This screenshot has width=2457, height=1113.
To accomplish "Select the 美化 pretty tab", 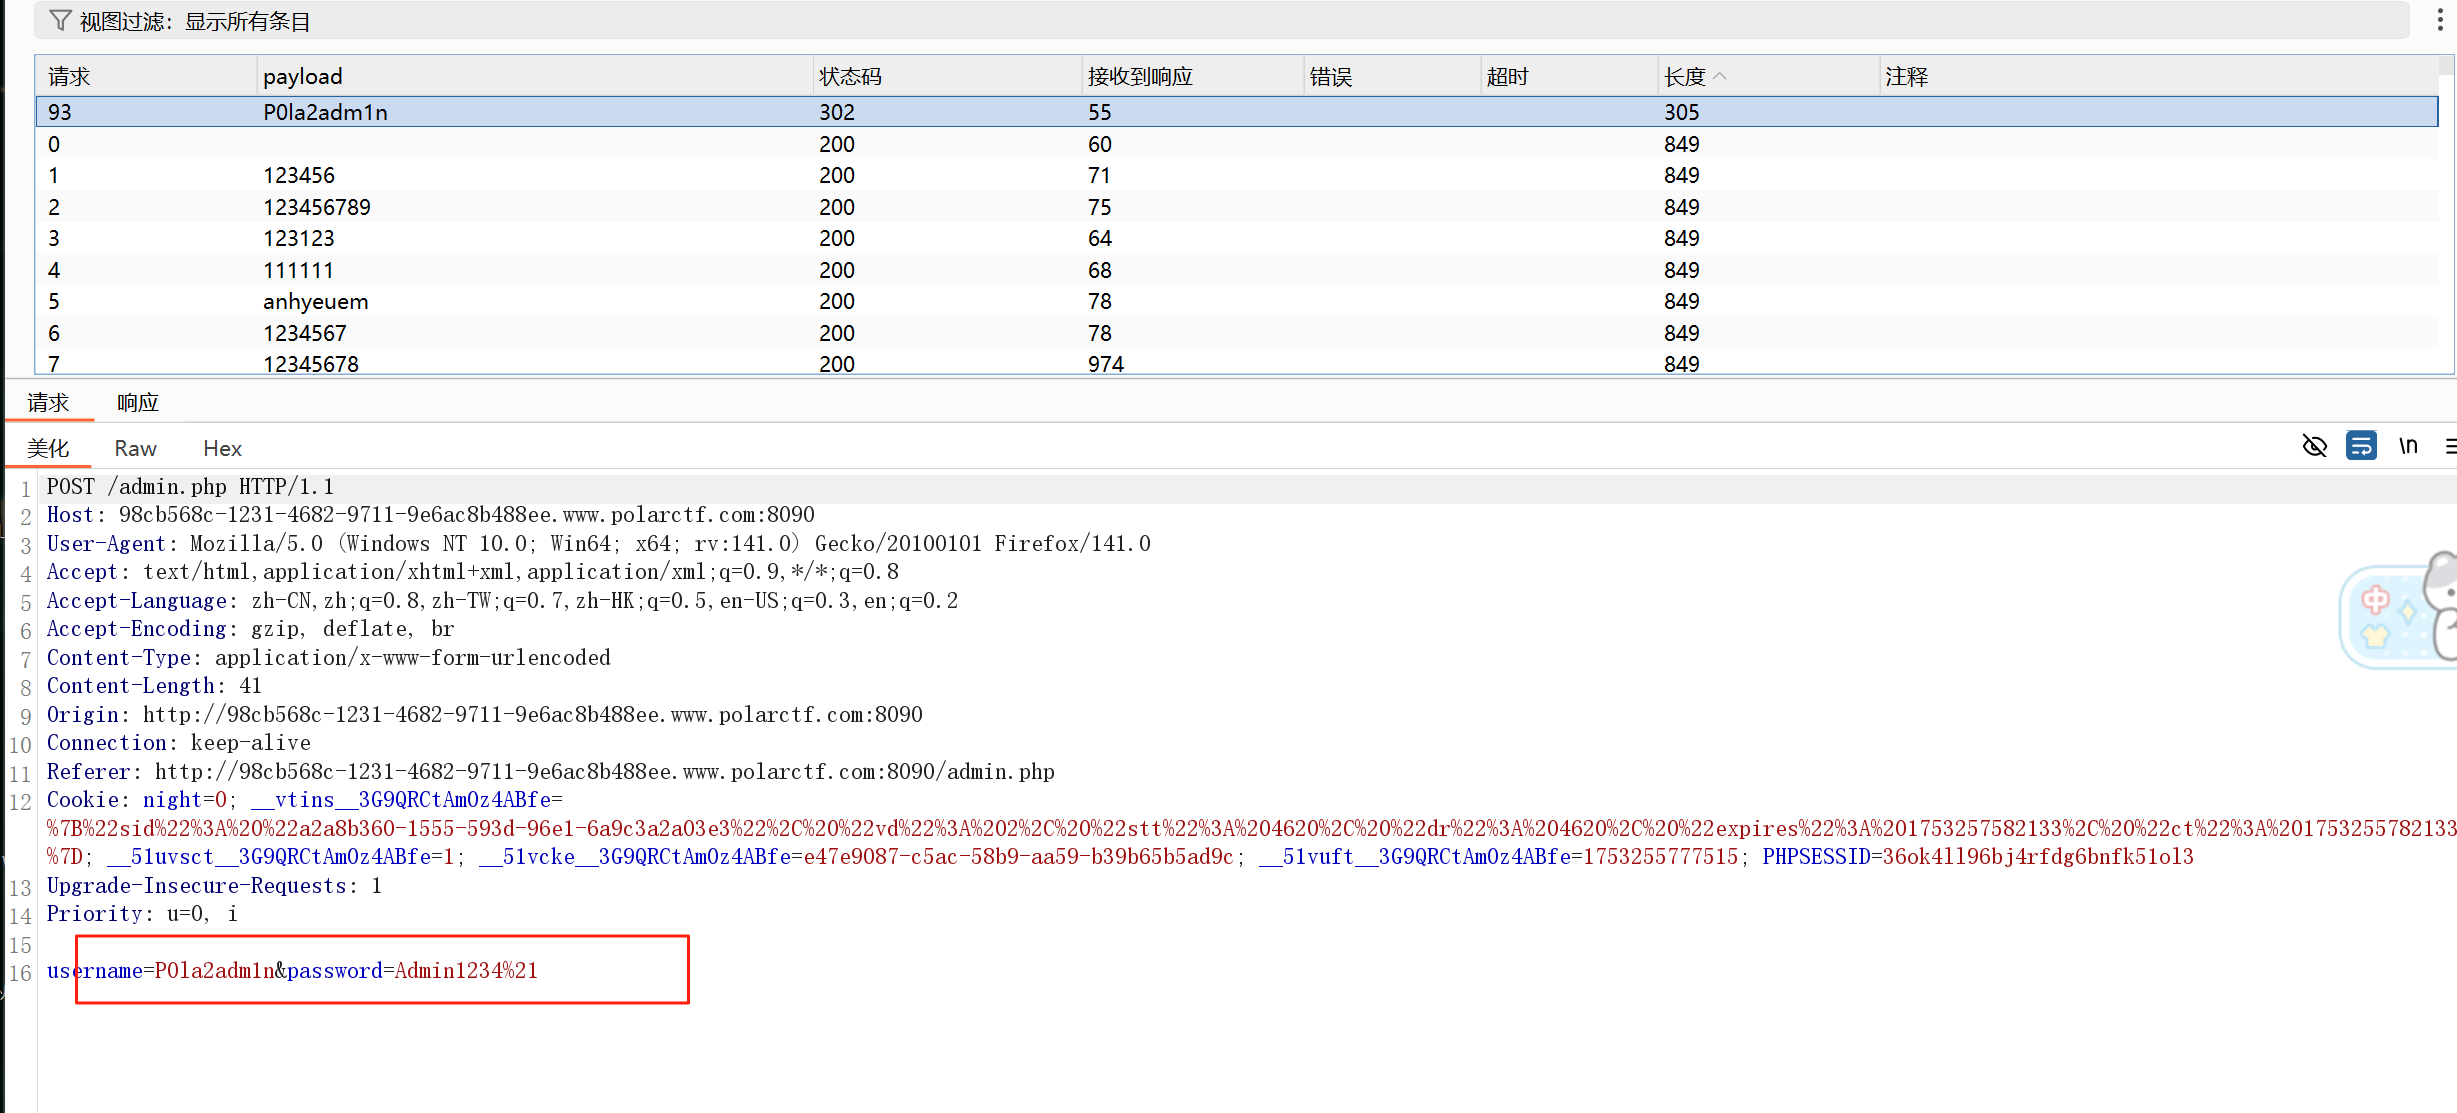I will 48,449.
